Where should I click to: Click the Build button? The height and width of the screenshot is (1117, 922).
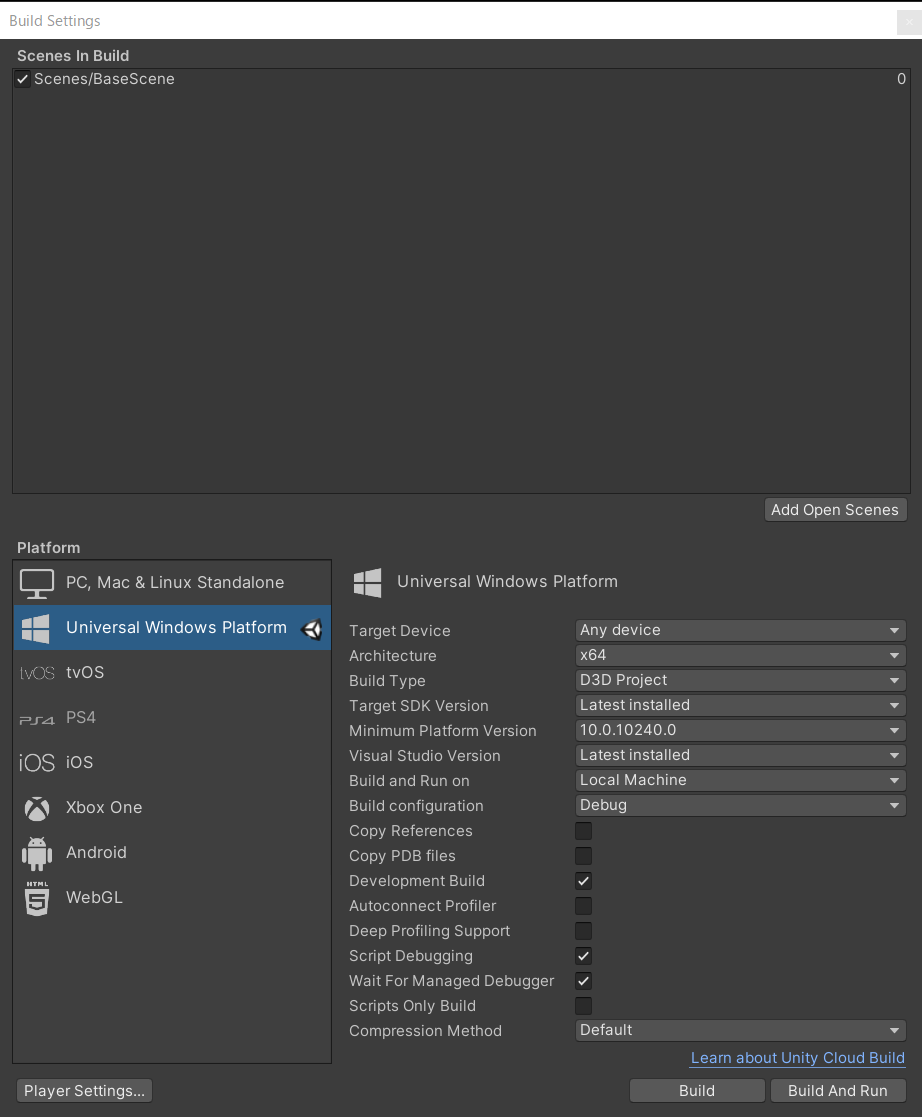(x=697, y=1091)
